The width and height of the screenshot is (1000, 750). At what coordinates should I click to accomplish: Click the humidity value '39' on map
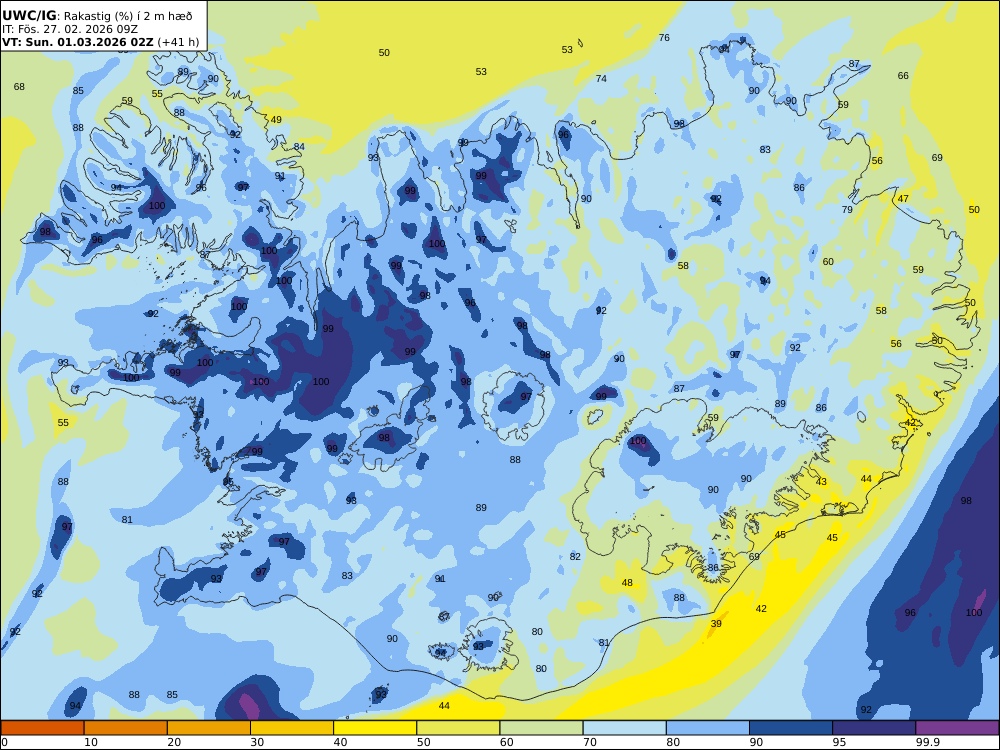(x=716, y=623)
